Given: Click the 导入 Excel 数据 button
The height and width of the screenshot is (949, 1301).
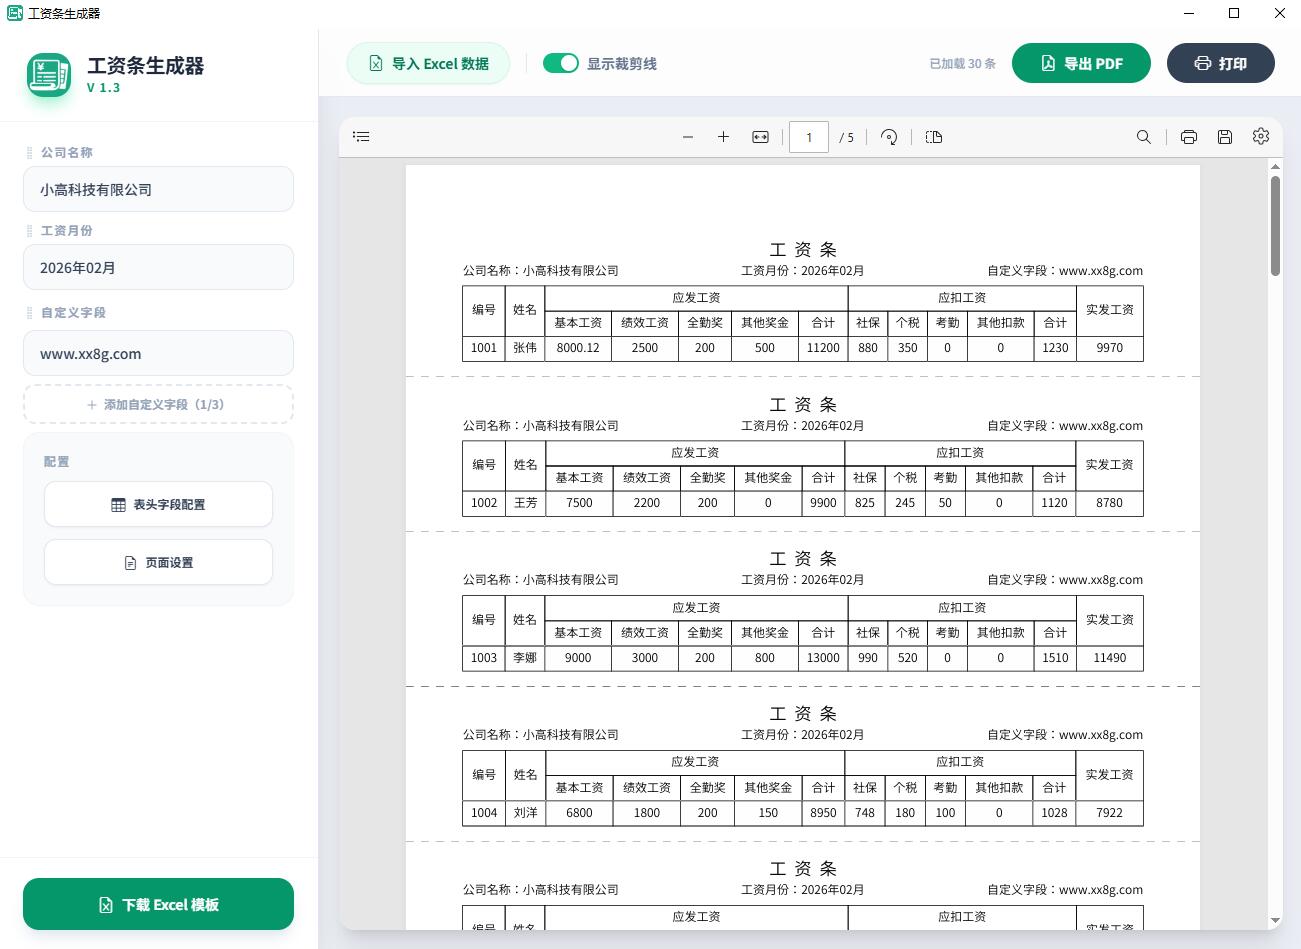Looking at the screenshot, I should coord(429,63).
